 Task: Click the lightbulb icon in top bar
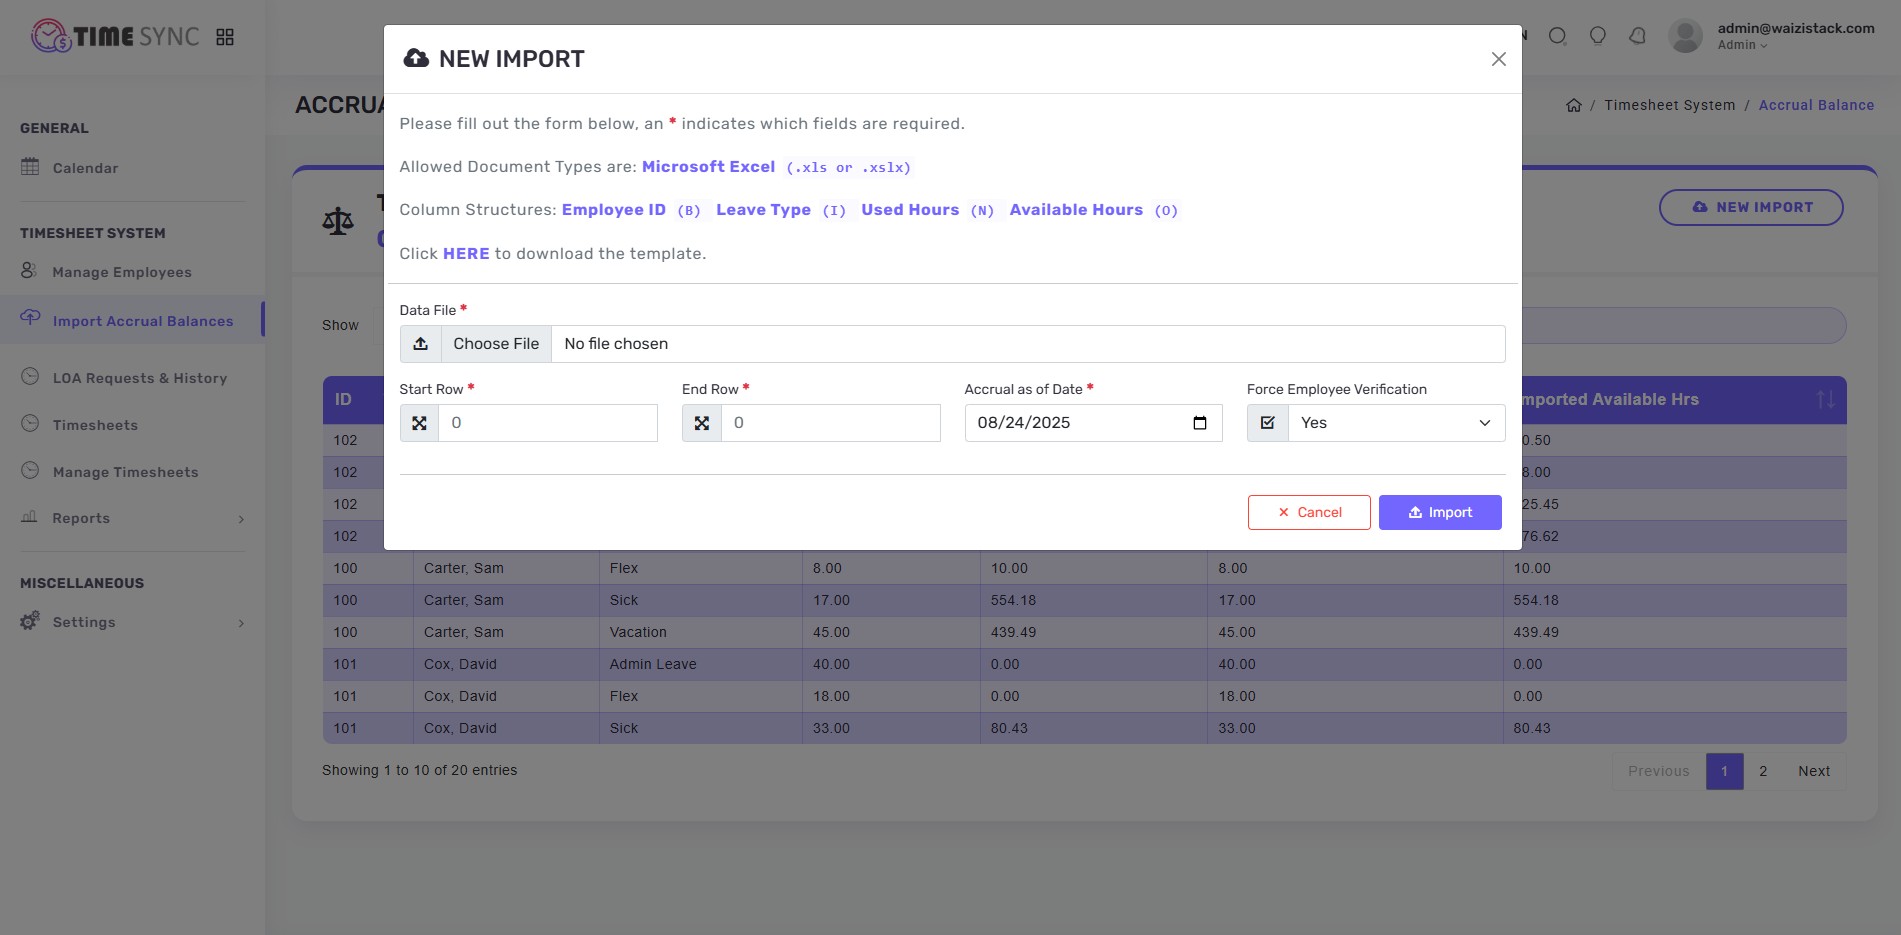click(x=1598, y=36)
